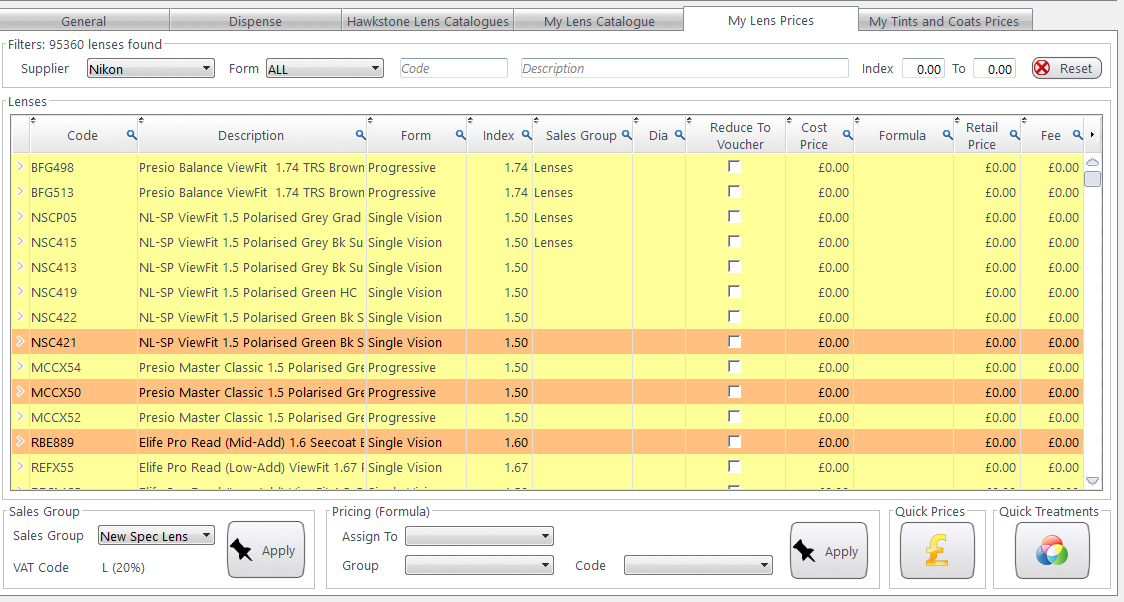The width and height of the screenshot is (1124, 602).
Task: Click the scroll down arrow of lens list
Action: click(x=1092, y=481)
